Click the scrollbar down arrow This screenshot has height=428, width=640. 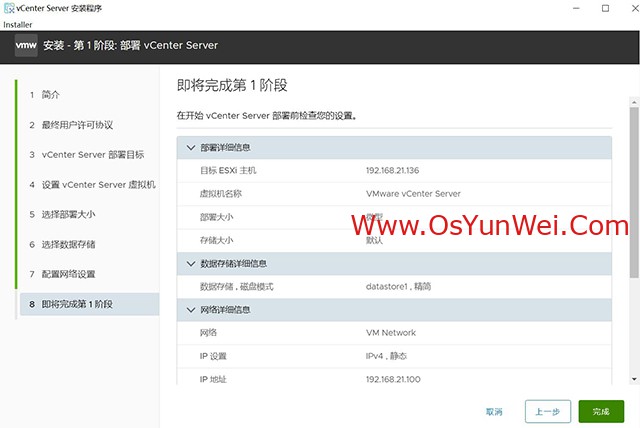coord(634,379)
